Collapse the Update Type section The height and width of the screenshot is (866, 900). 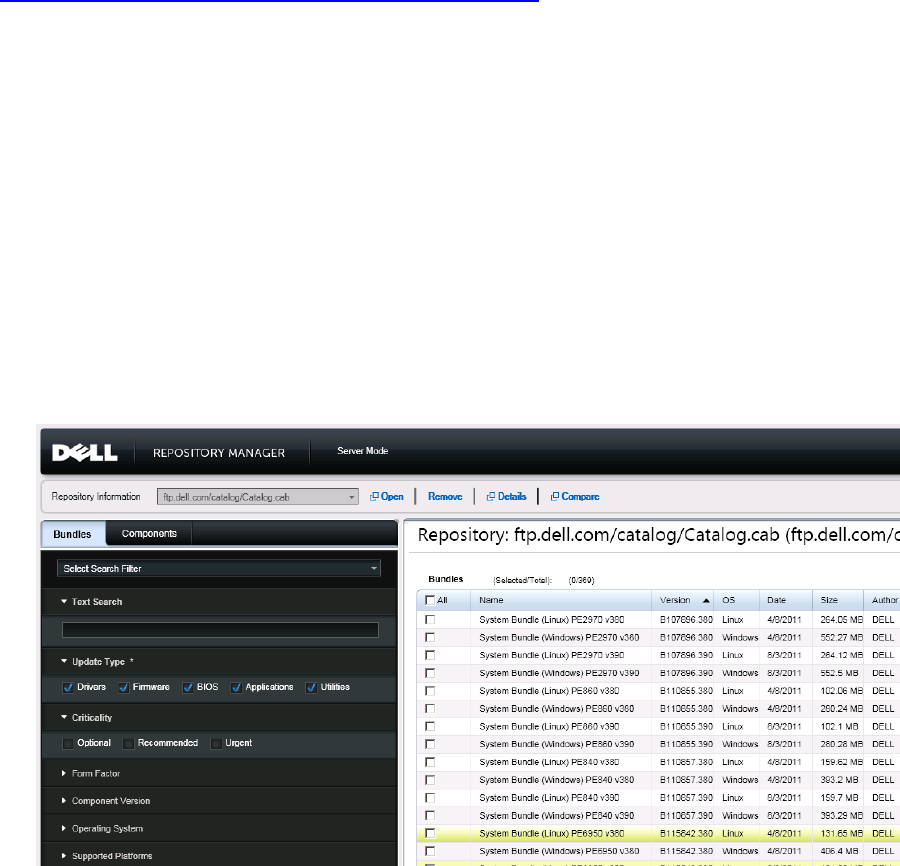(x=64, y=661)
